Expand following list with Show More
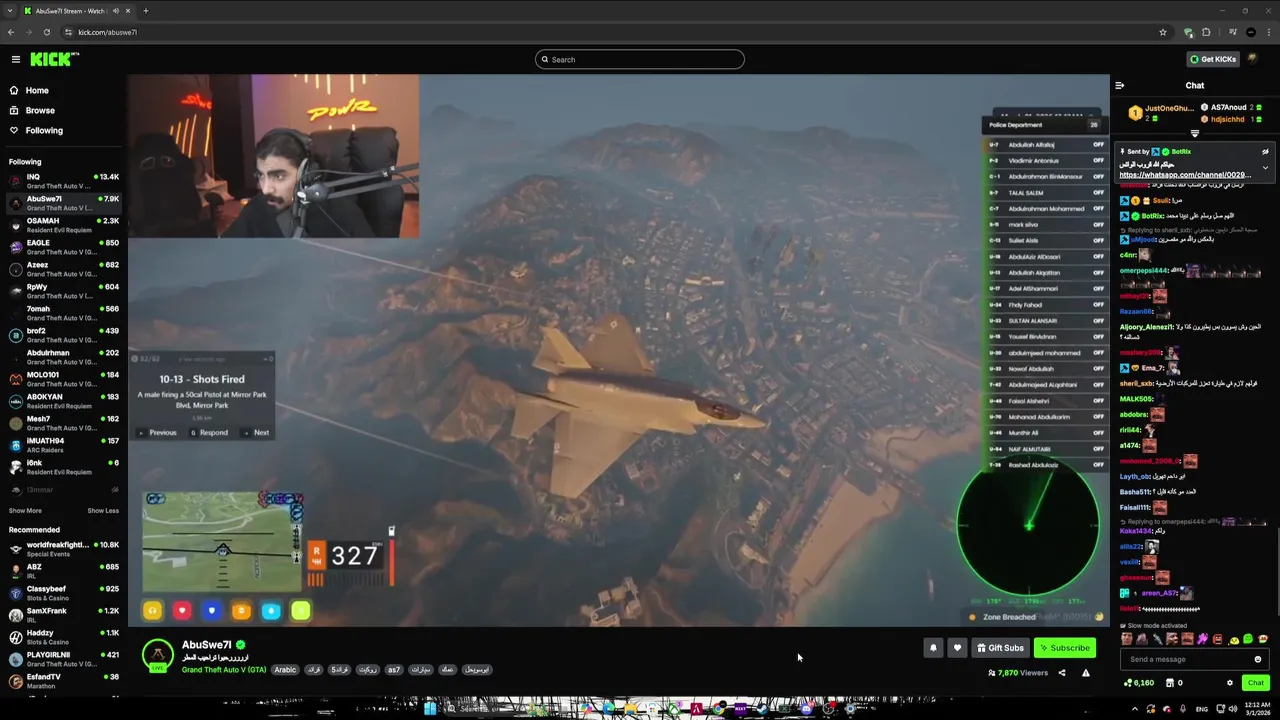 click(x=25, y=511)
